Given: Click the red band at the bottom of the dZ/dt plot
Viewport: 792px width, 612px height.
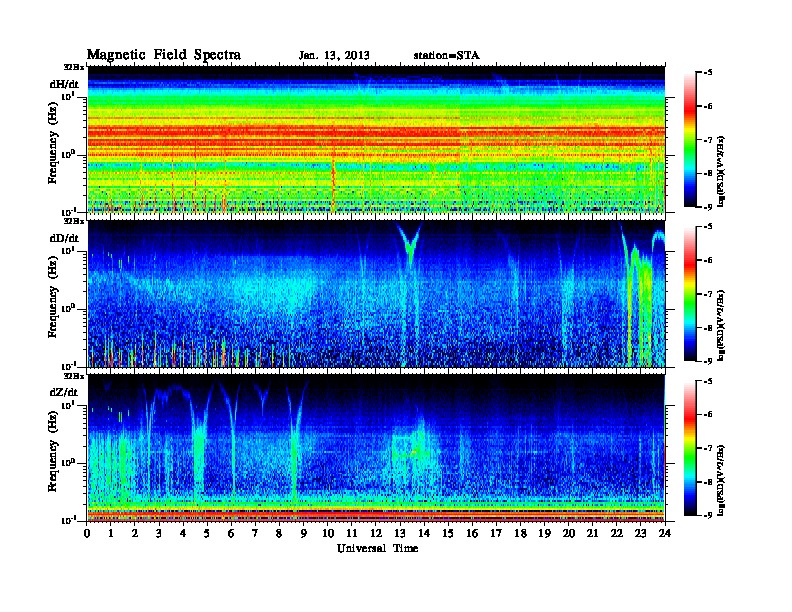Looking at the screenshot, I should coord(376,515).
